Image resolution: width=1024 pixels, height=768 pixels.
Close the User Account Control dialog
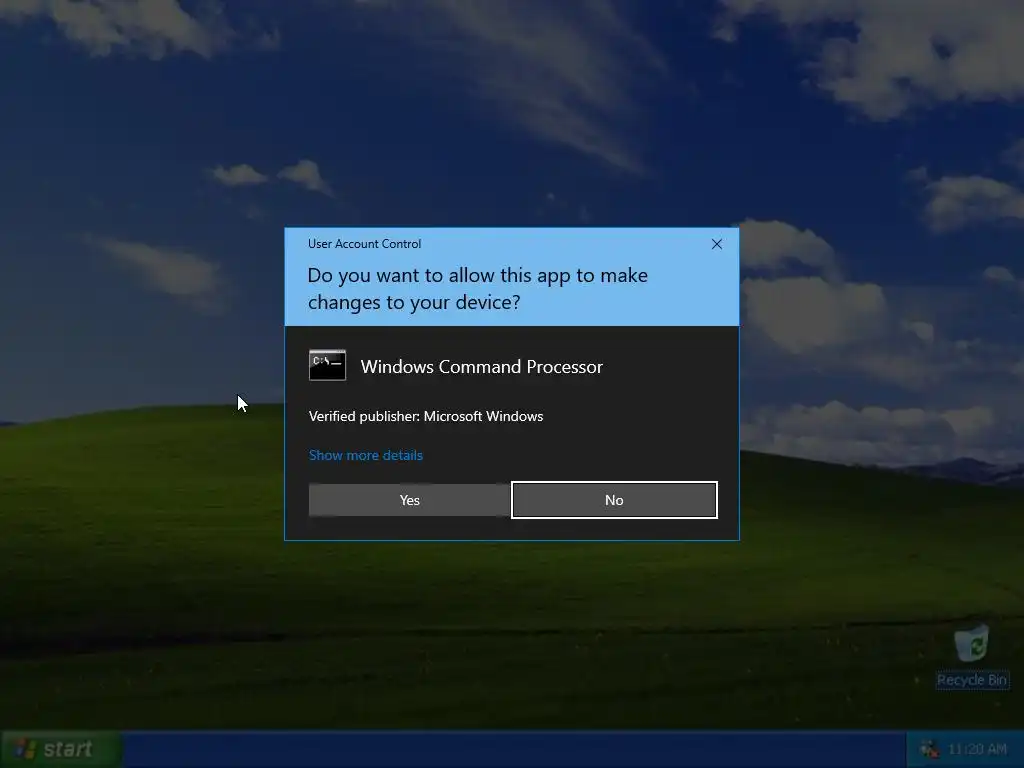tap(716, 244)
